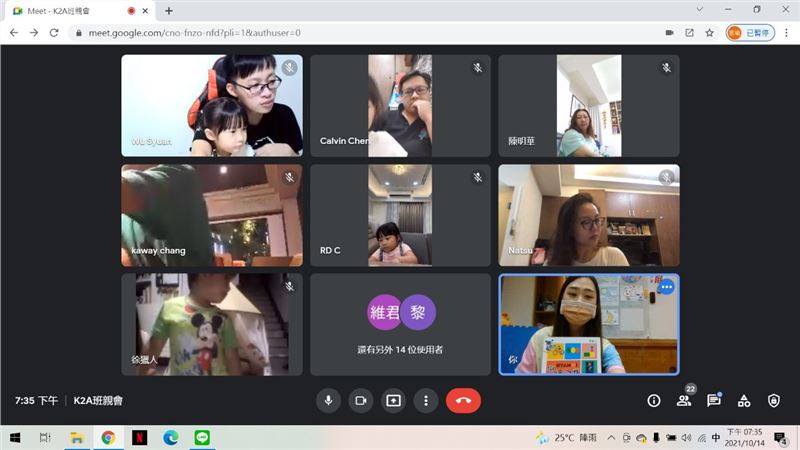
Task: Open a new browser tab
Action: 168,10
